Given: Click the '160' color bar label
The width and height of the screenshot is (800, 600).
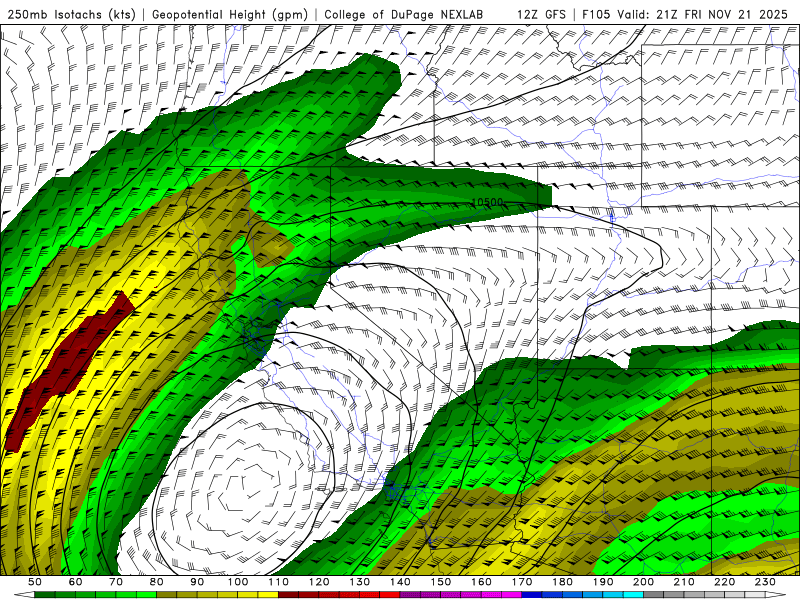Looking at the screenshot, I should tap(481, 582).
